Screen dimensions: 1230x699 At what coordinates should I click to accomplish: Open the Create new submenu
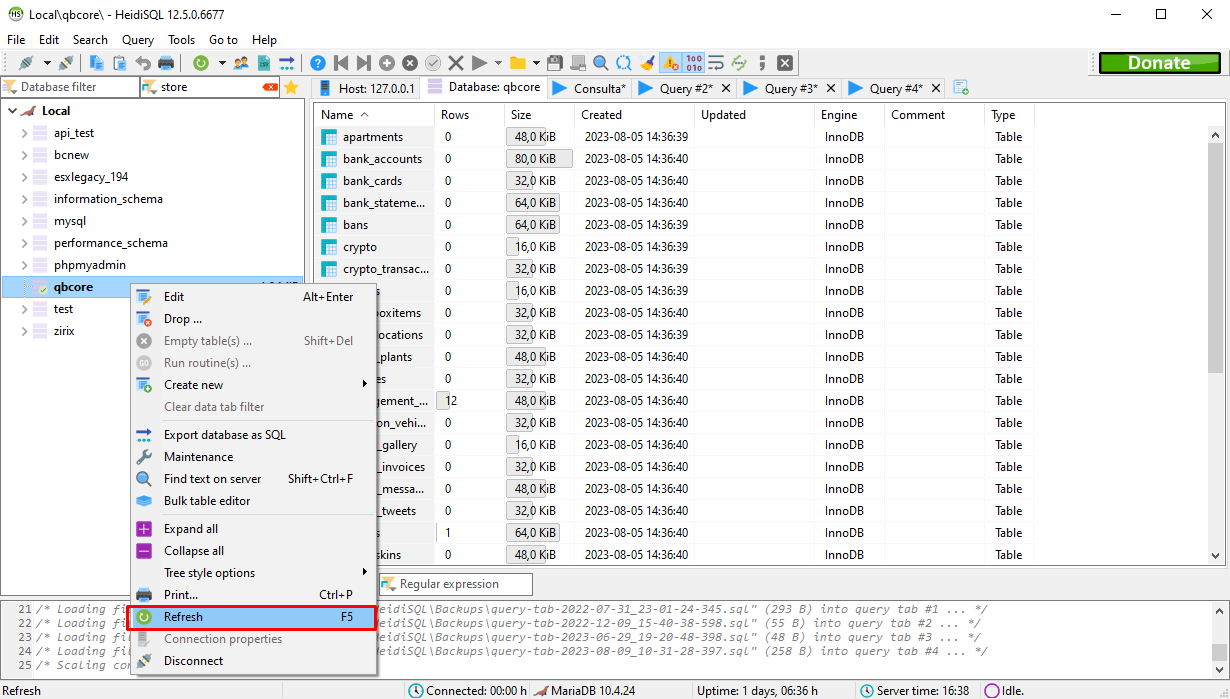(x=254, y=385)
